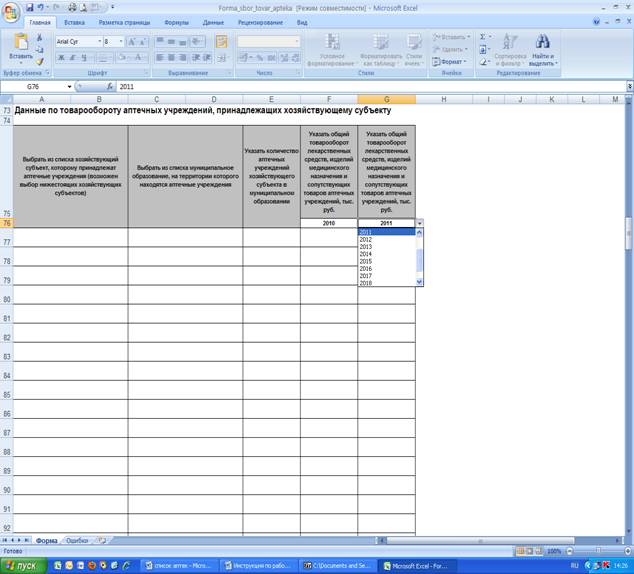Click the Save icon in Quick Access toolbar

[x=30, y=7]
